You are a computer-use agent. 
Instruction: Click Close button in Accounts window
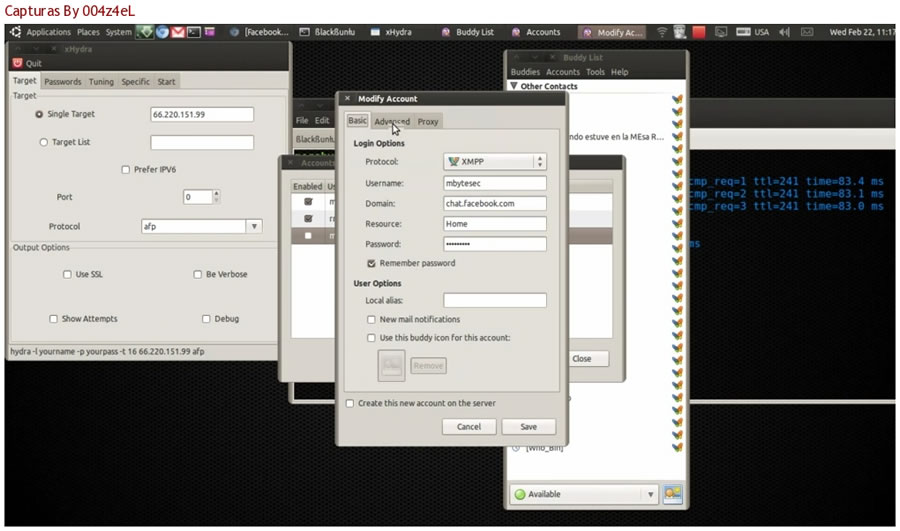pyautogui.click(x=581, y=359)
